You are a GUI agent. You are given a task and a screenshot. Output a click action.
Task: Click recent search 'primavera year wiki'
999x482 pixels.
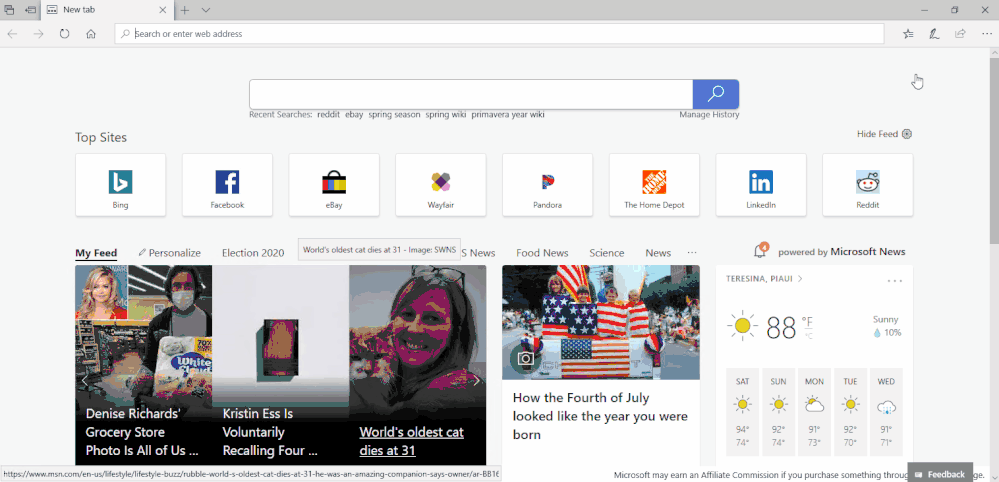click(x=508, y=115)
